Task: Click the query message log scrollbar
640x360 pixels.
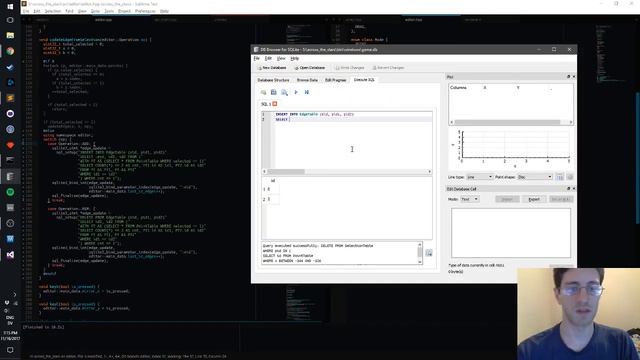Action: tap(420, 253)
